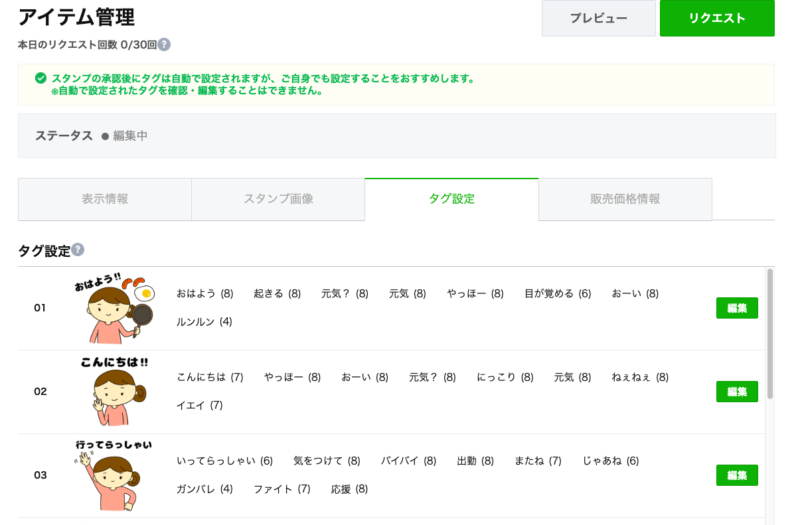The width and height of the screenshot is (800, 525).
Task: Click the green リクエスト button
Action: tap(717, 18)
